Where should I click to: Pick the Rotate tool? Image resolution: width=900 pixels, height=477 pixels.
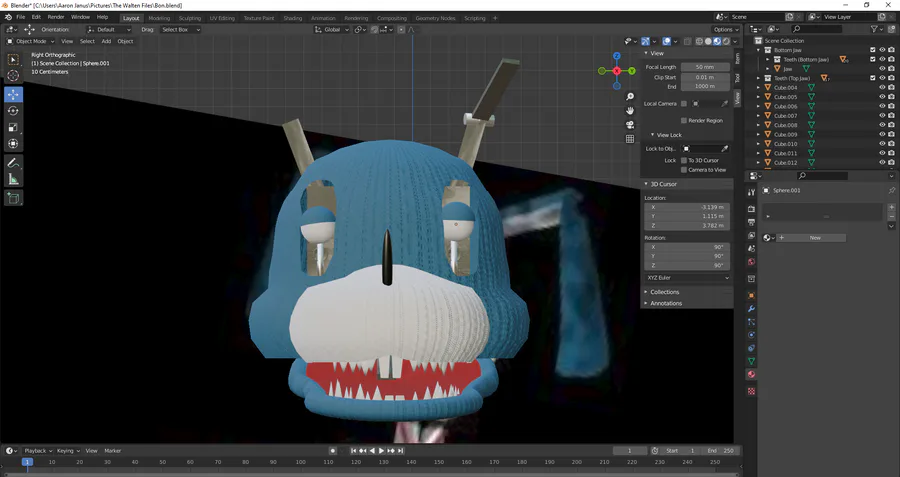tap(13, 111)
